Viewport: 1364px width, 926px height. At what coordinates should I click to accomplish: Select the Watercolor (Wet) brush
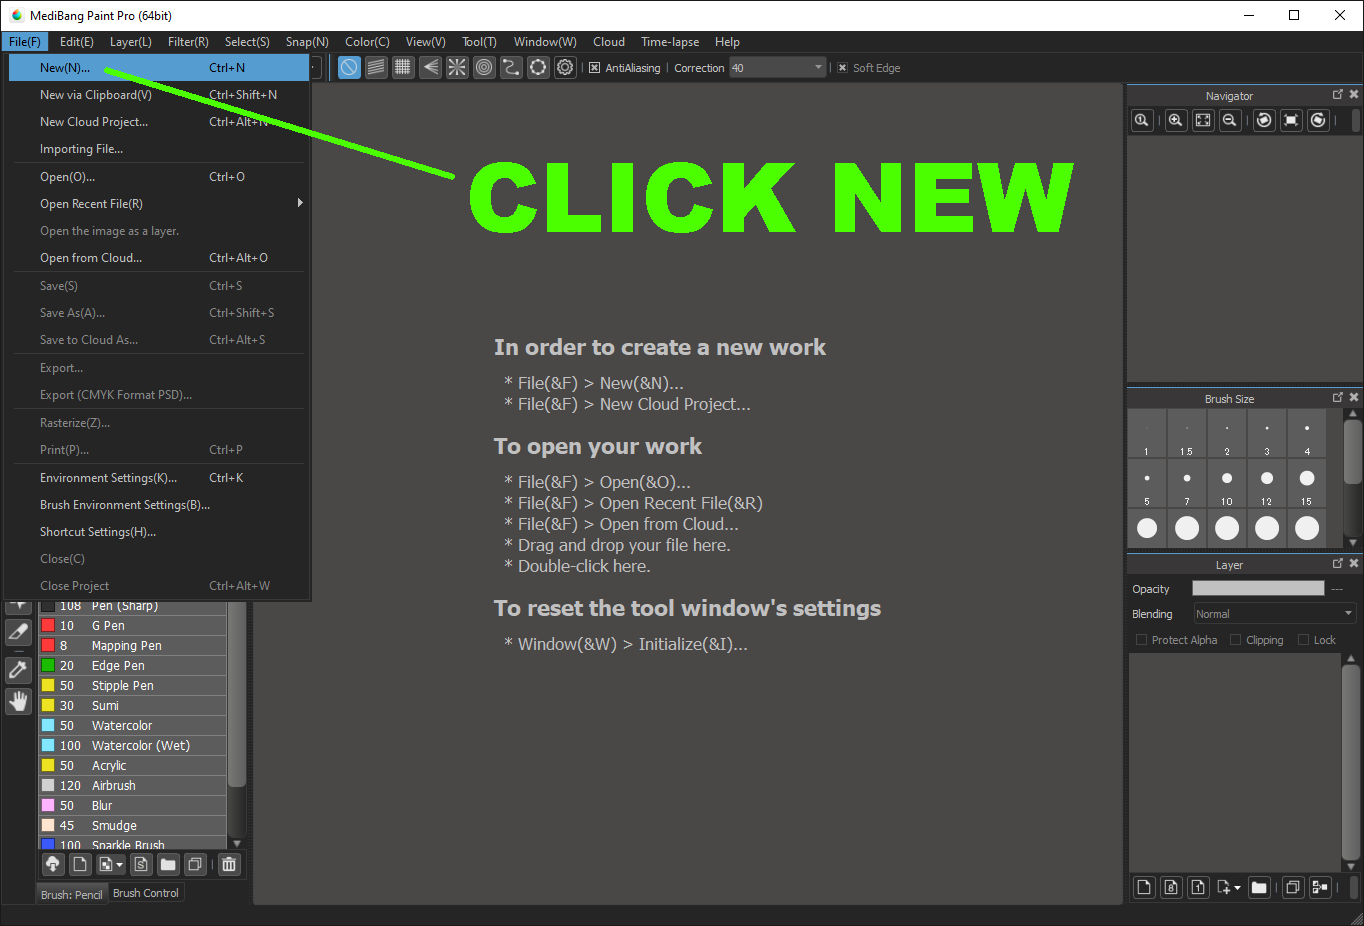point(132,745)
